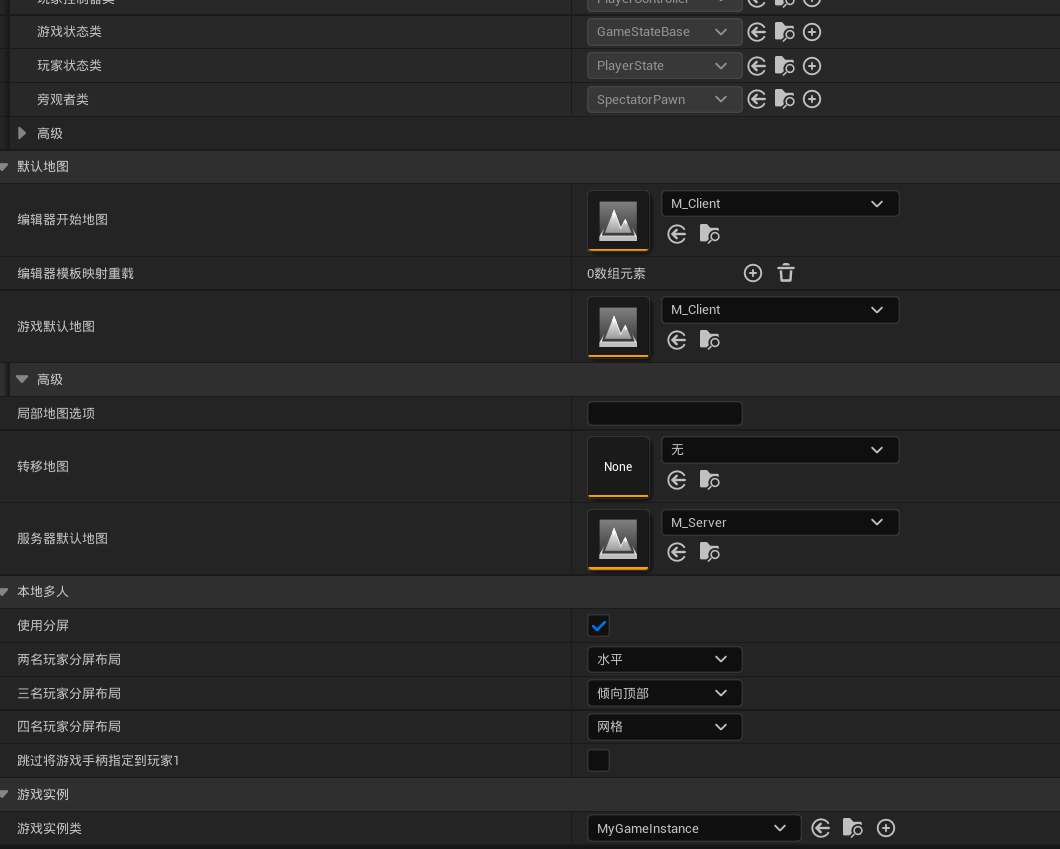
Task: Create new class for 旁观者类
Action: pyautogui.click(x=812, y=99)
